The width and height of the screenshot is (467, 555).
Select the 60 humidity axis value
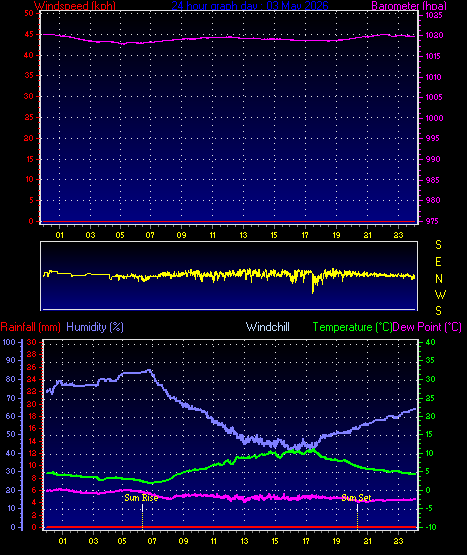11,416
